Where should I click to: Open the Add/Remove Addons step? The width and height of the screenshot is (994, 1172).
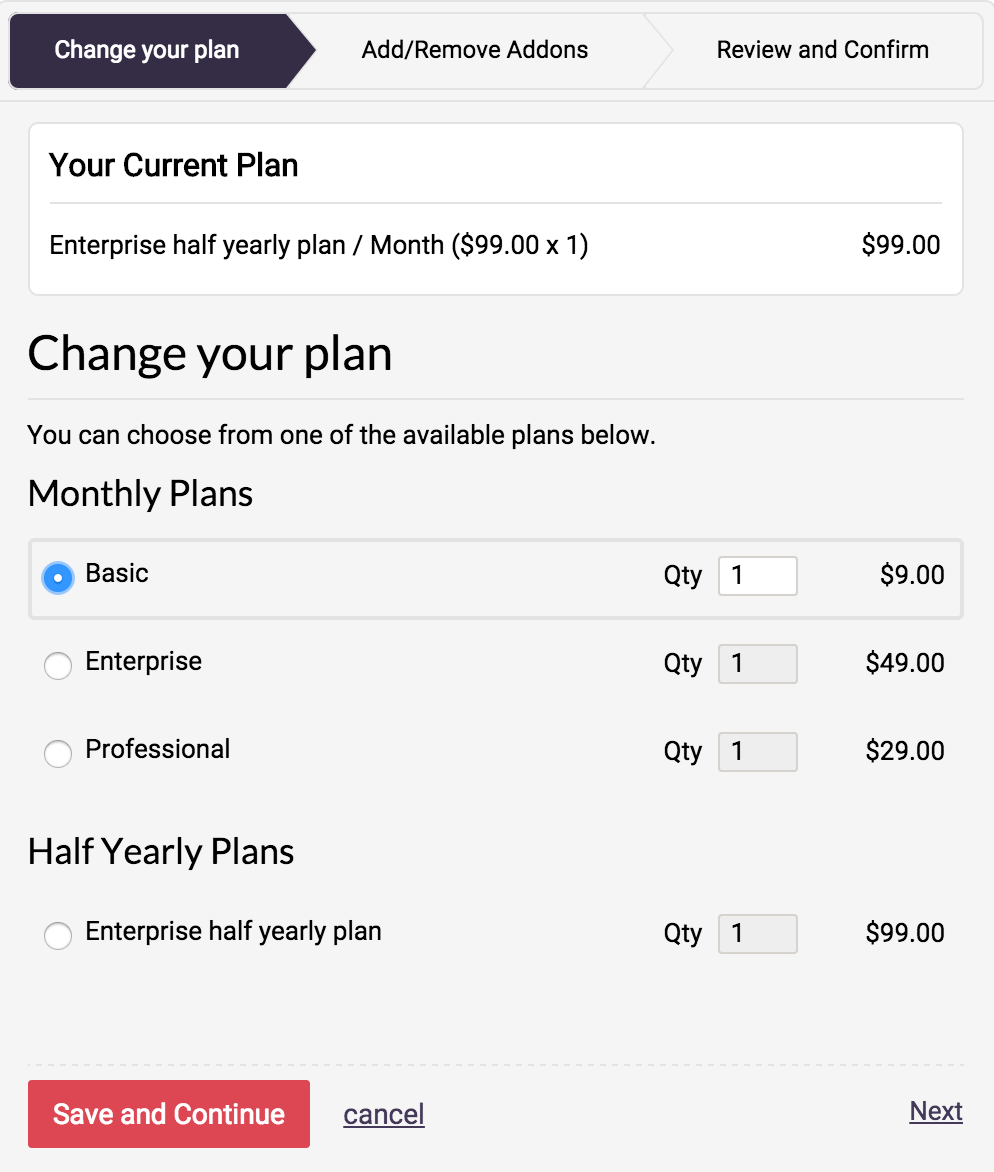475,50
